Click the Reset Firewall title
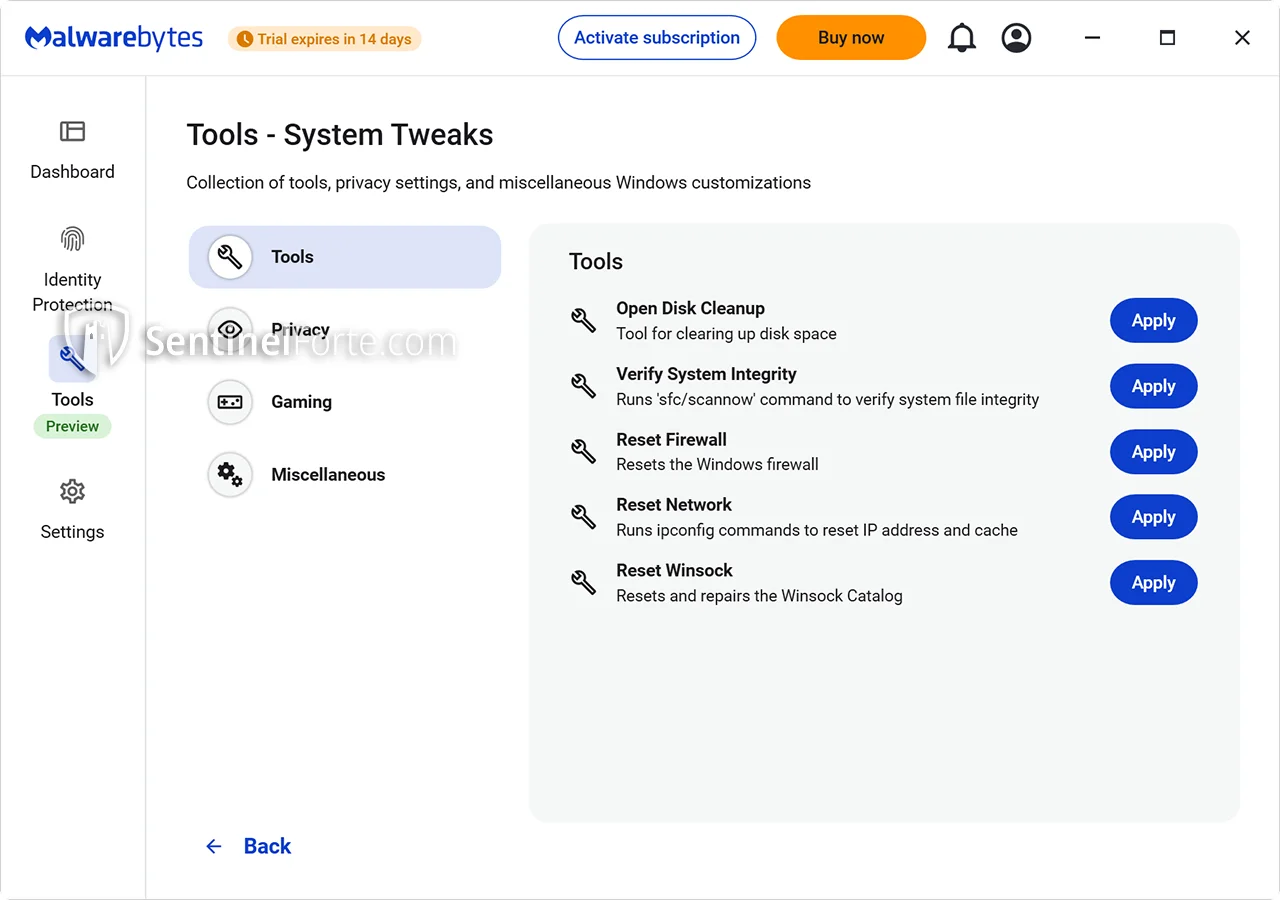Screen dimensions: 1280x900 (x=671, y=439)
